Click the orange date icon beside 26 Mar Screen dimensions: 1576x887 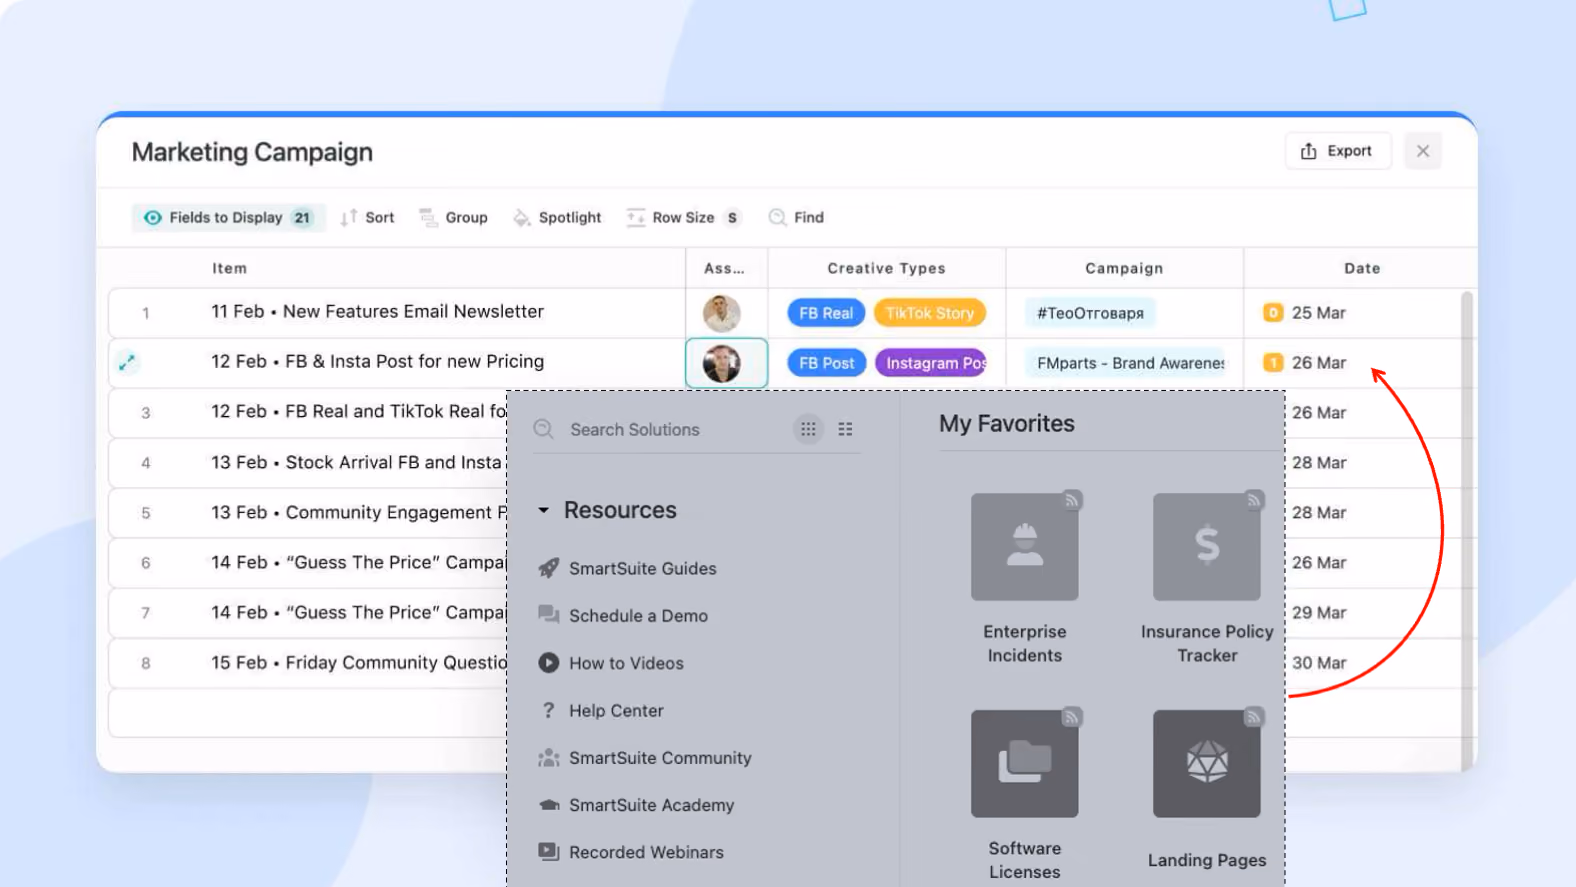pyautogui.click(x=1273, y=363)
